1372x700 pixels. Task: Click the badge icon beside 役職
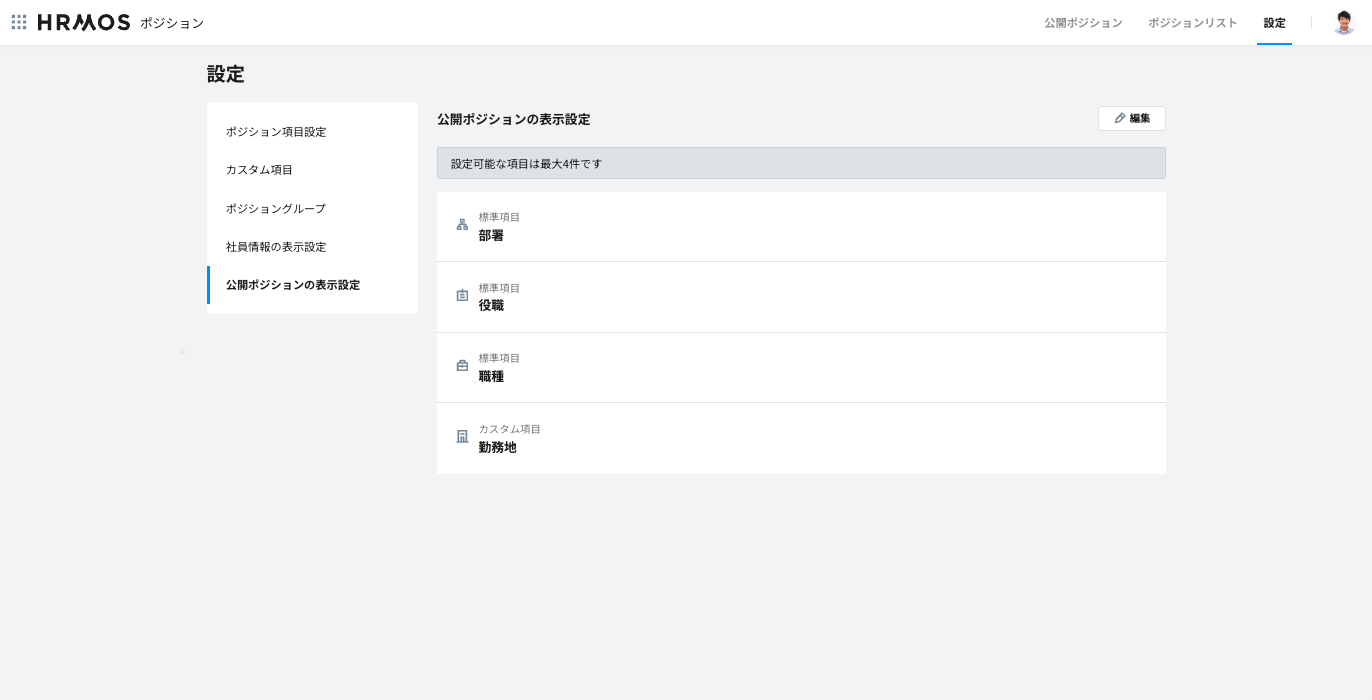point(462,296)
